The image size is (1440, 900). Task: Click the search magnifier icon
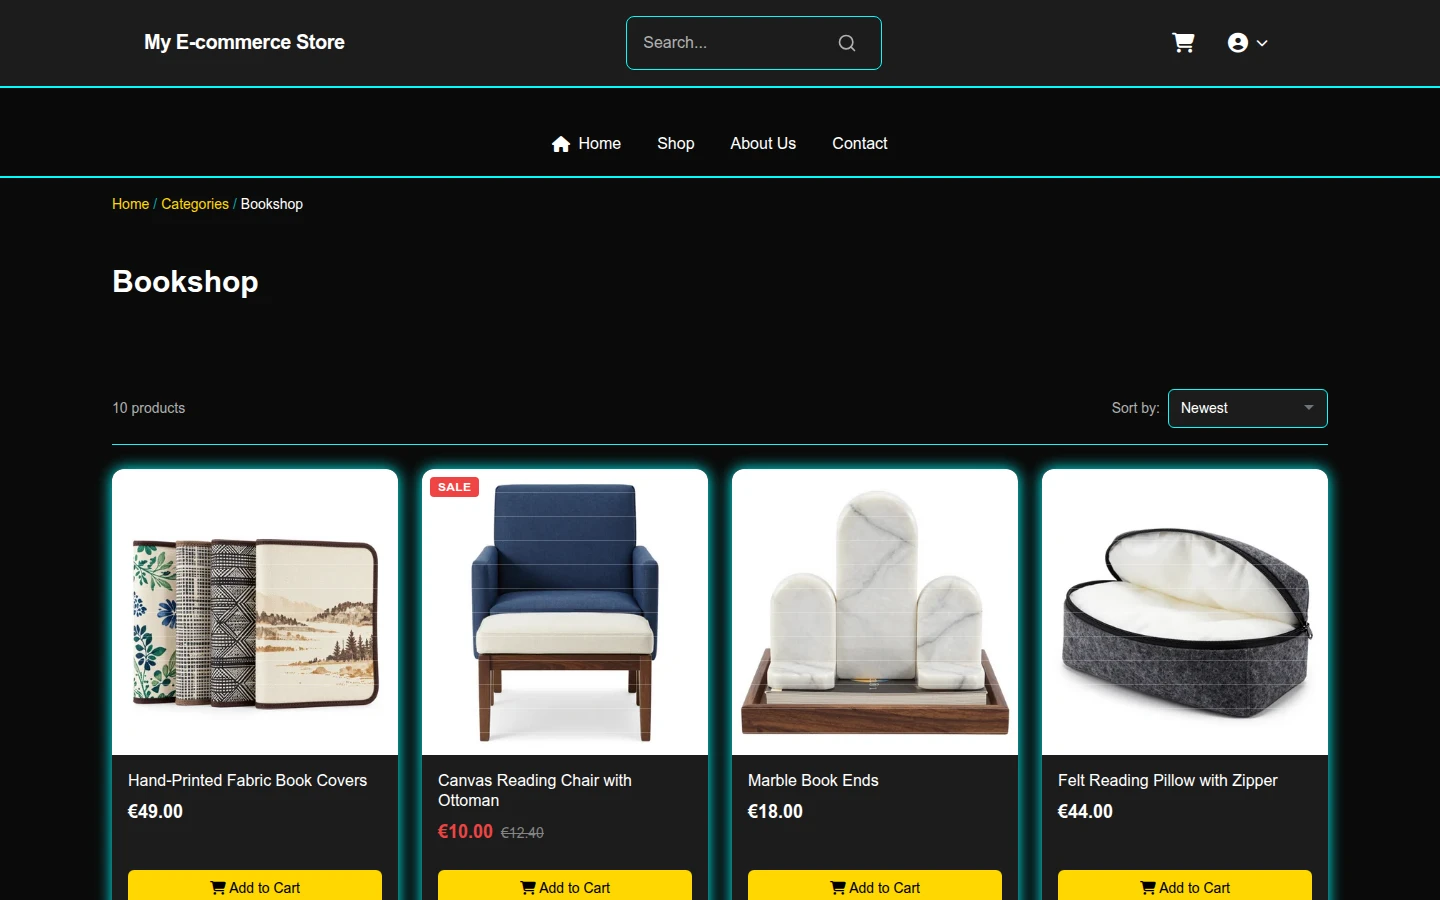[847, 43]
